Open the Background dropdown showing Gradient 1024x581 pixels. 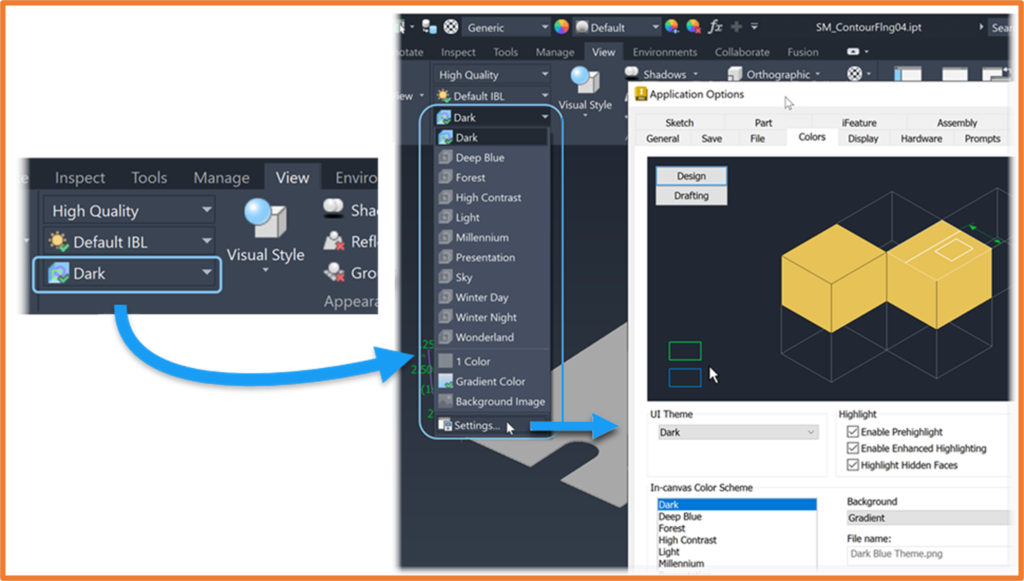point(929,518)
